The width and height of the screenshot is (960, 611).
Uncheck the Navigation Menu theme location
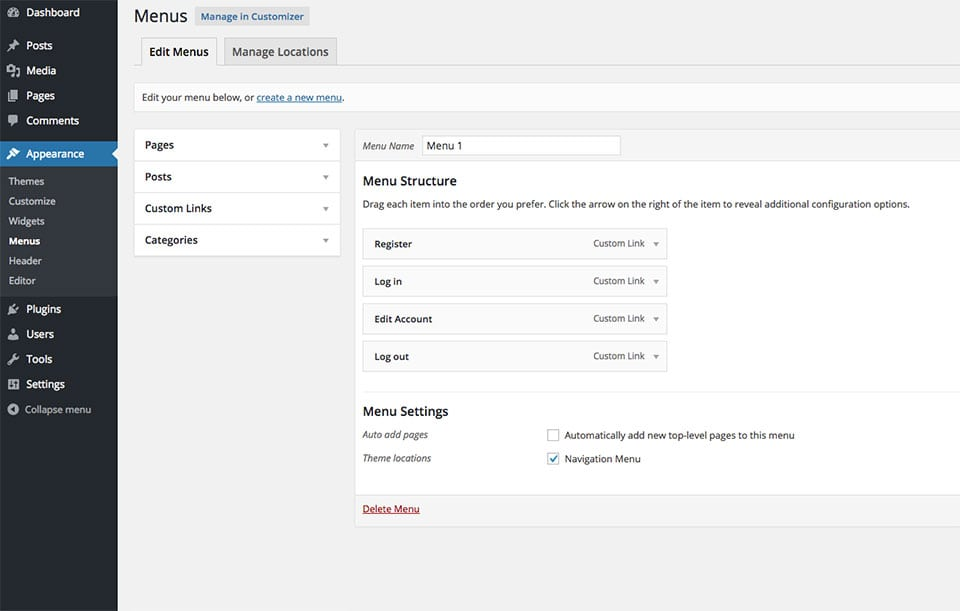(553, 459)
